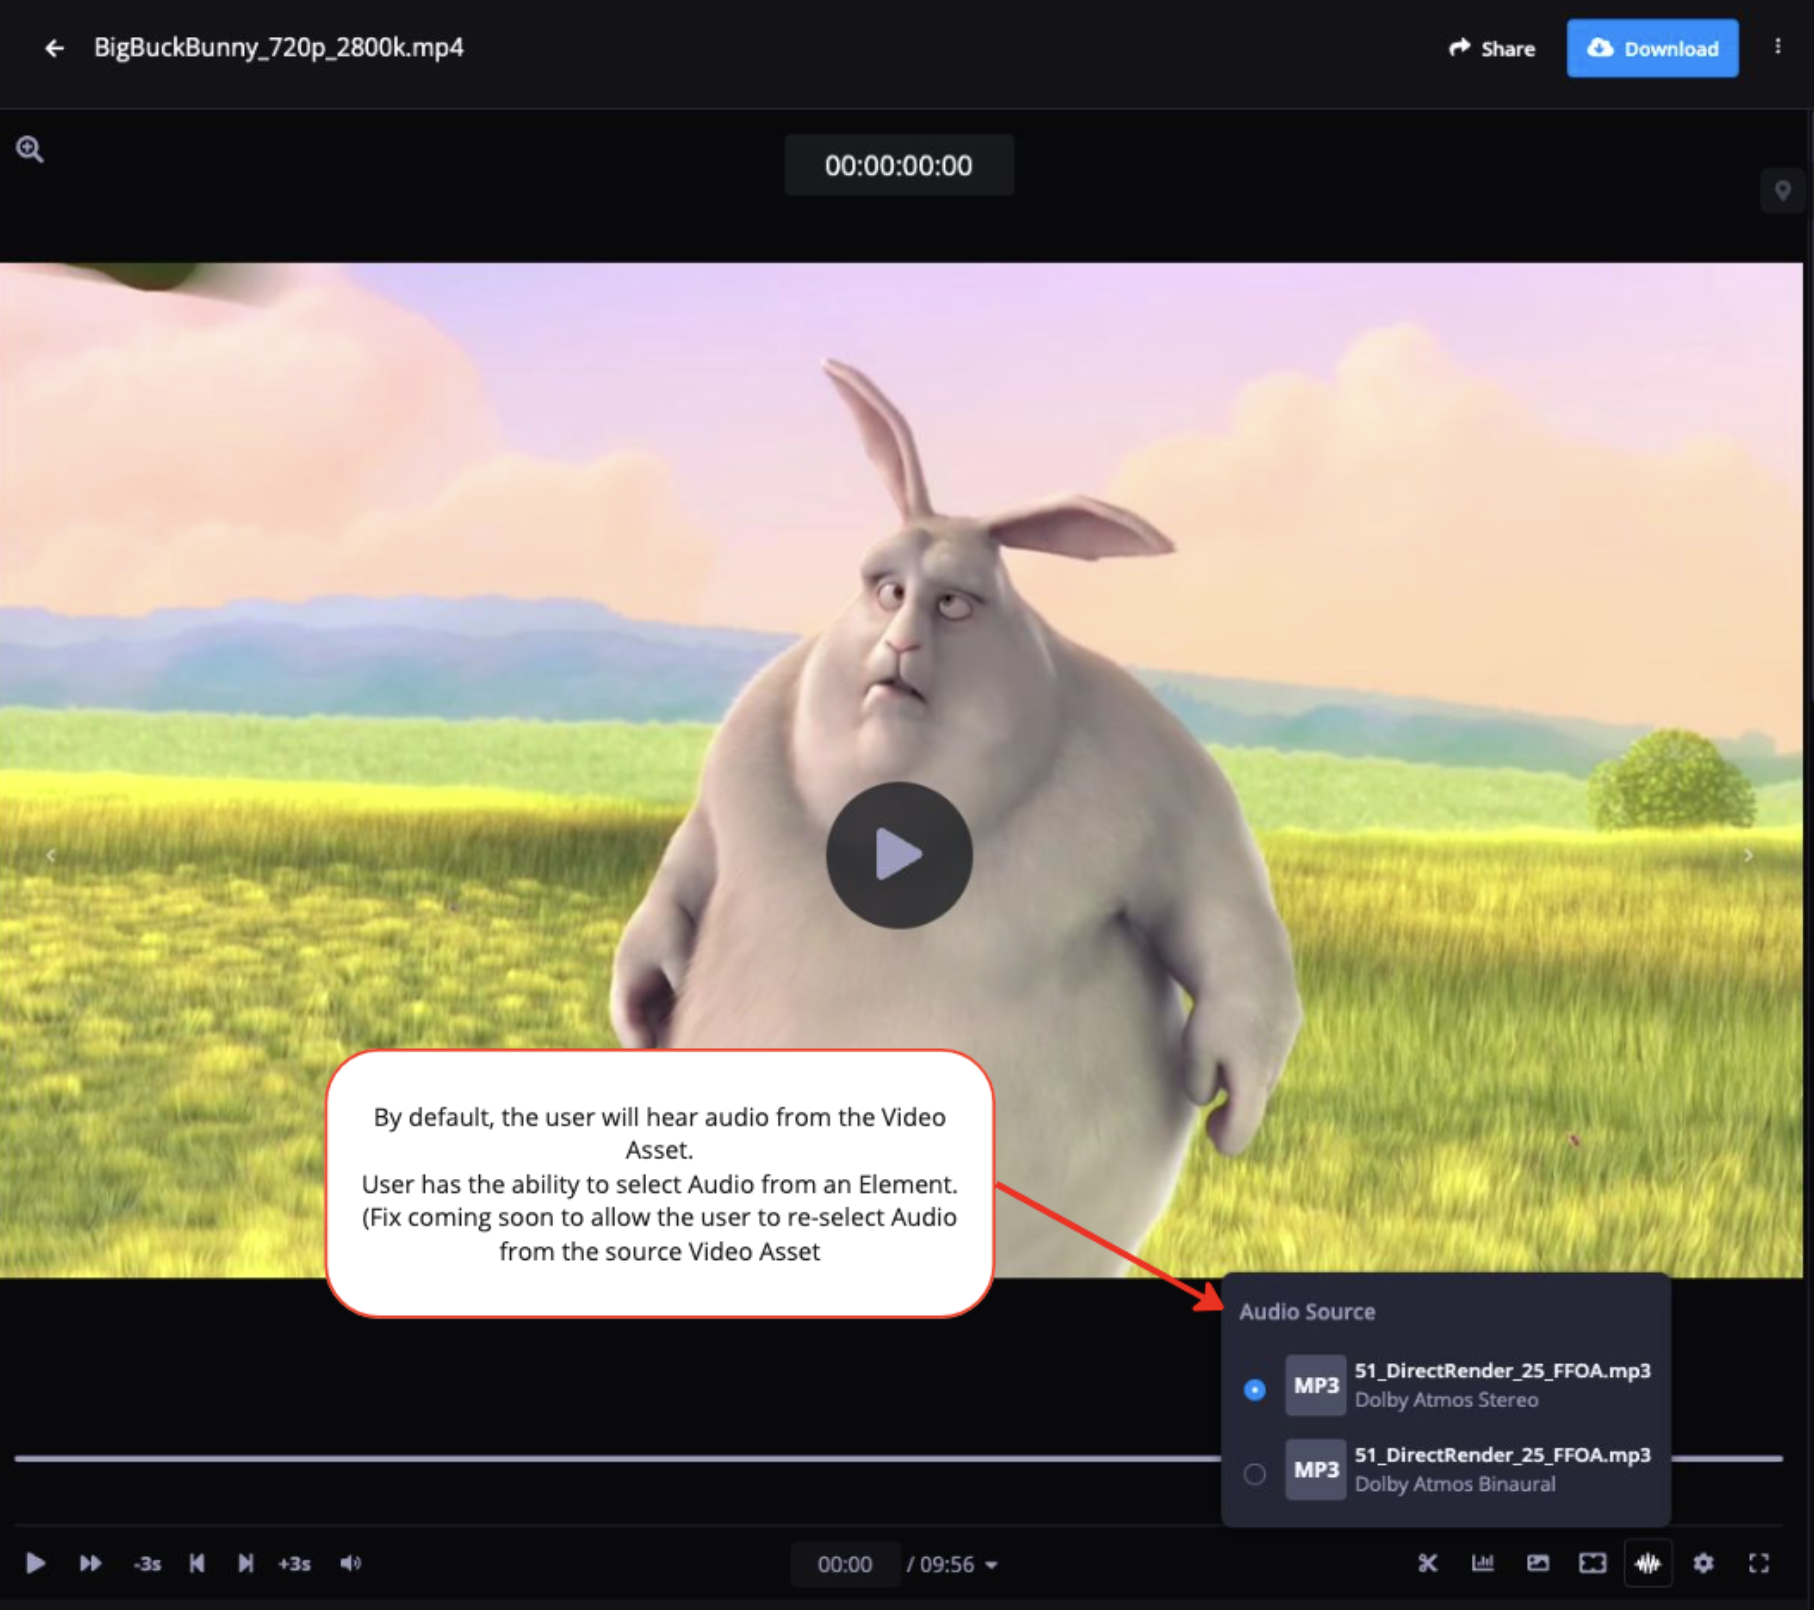Click the Binaural row MP3 file badge

pyautogui.click(x=1315, y=1470)
